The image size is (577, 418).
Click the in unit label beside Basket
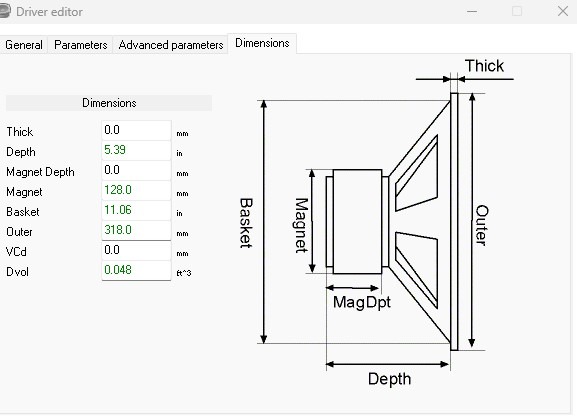point(180,213)
